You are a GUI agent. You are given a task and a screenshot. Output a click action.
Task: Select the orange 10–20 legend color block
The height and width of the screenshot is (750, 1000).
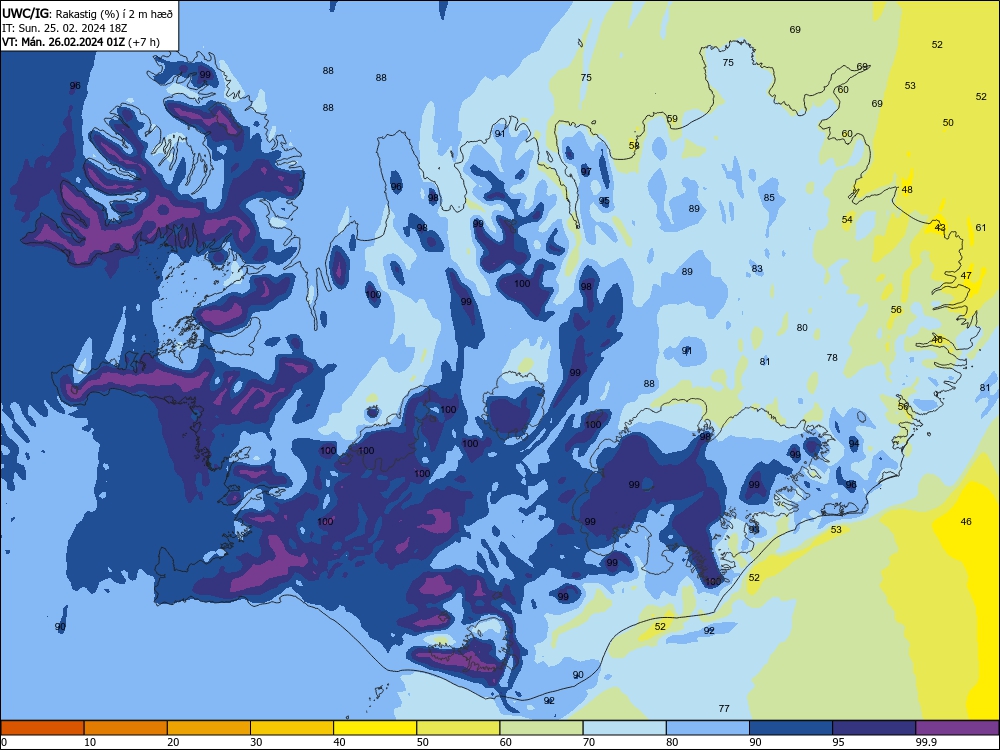pos(126,728)
